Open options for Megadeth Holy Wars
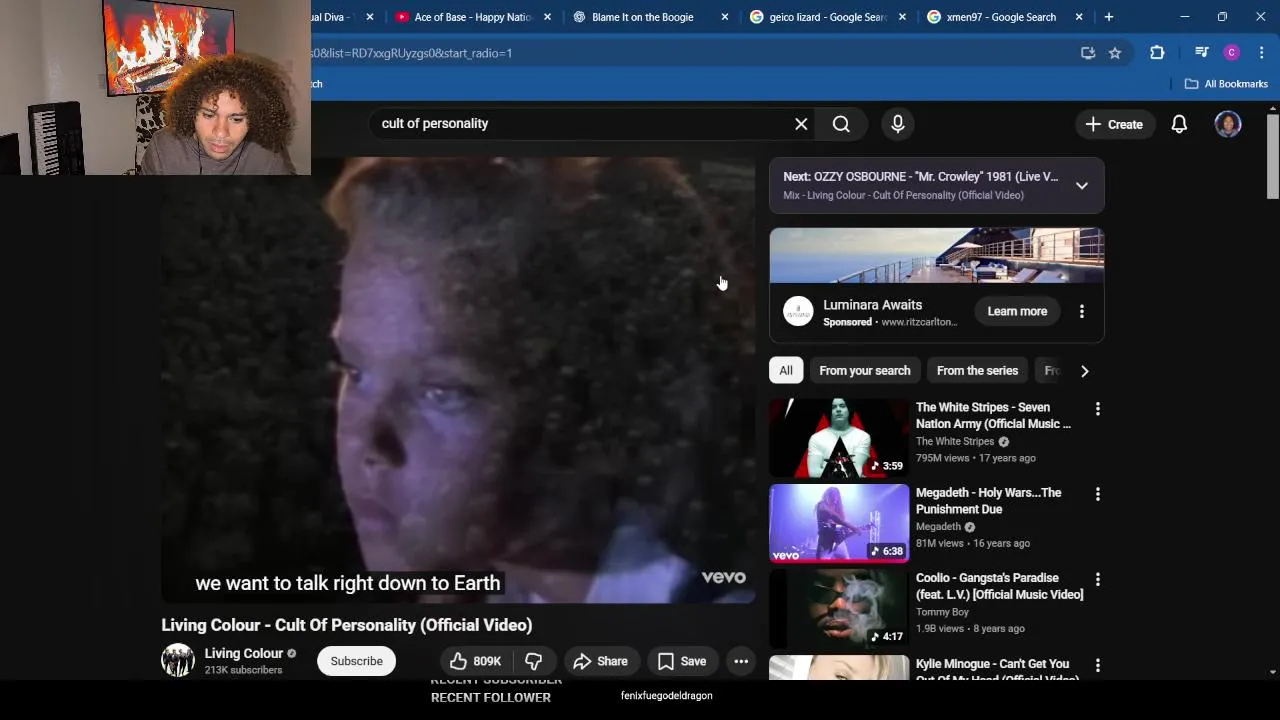1280x720 pixels. 1097,494
